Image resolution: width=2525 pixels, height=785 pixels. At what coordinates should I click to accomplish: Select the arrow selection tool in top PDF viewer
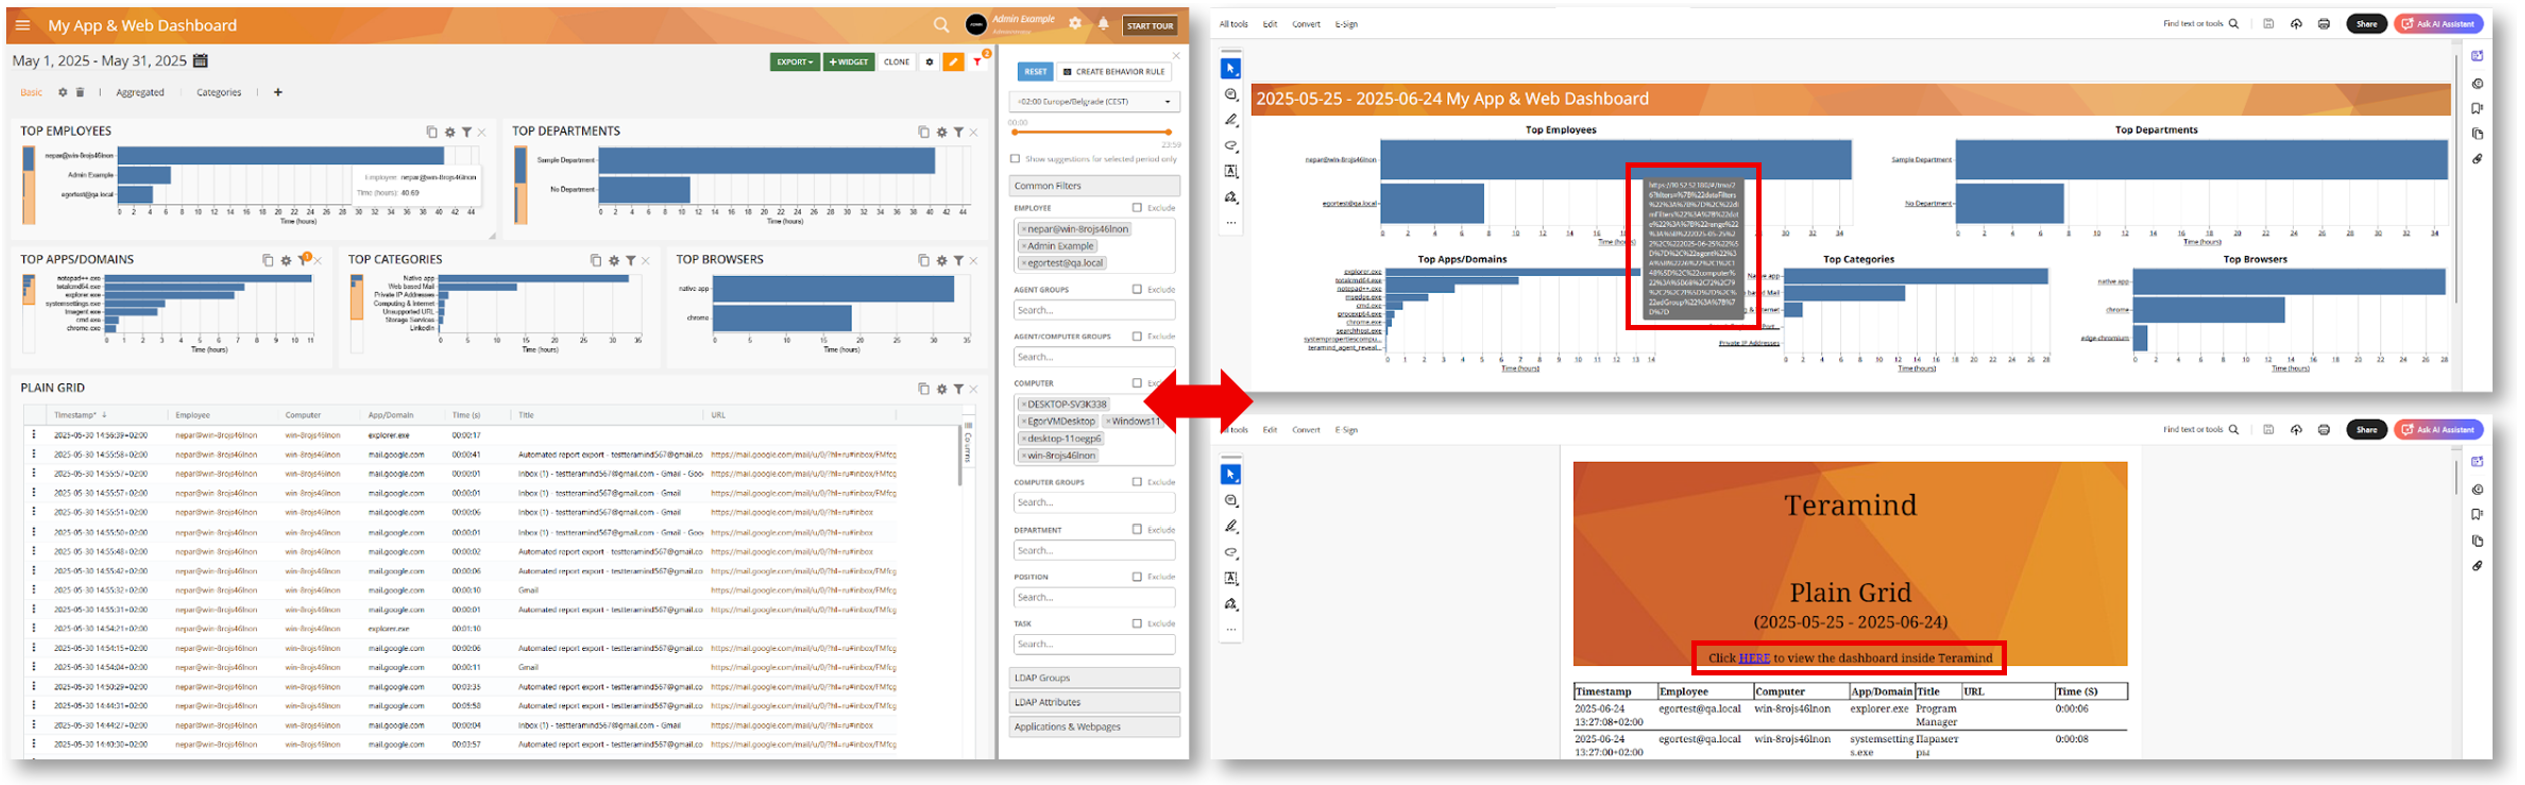pos(1231,68)
